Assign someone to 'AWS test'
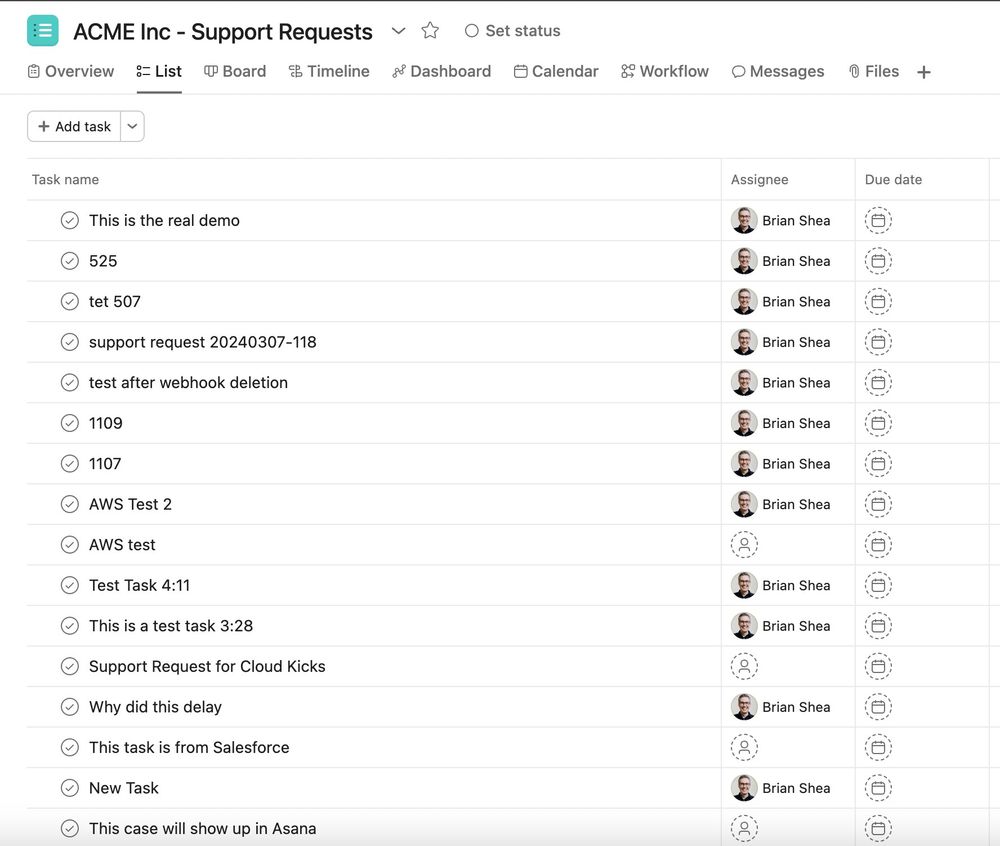This screenshot has height=846, width=1000. pos(744,545)
